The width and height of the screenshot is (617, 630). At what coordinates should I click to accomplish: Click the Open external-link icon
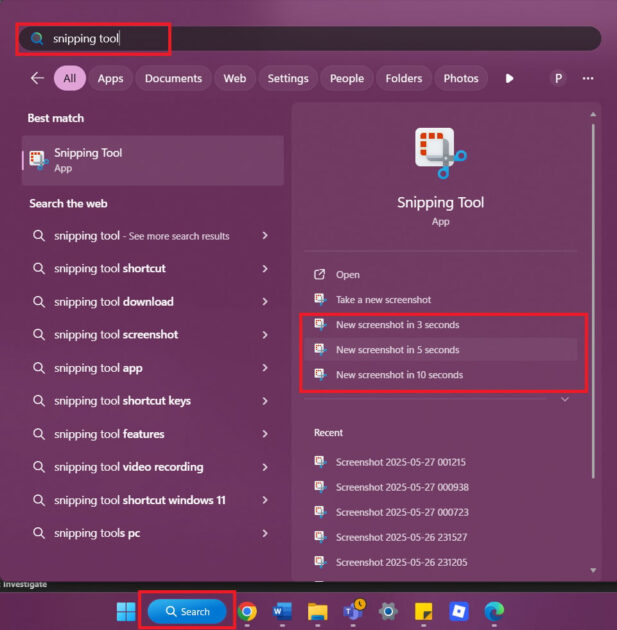click(319, 274)
